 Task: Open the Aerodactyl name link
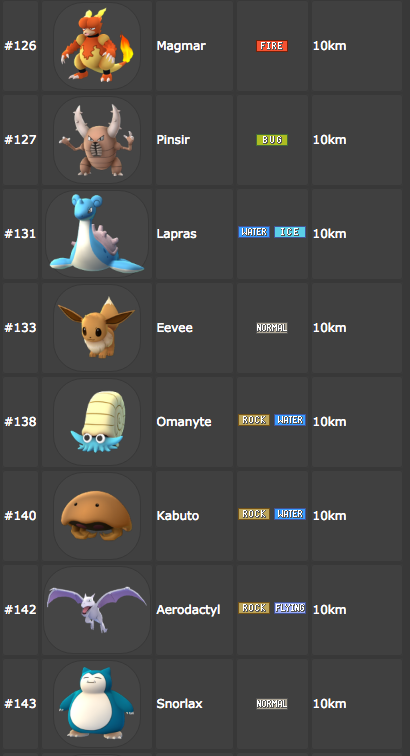[188, 610]
